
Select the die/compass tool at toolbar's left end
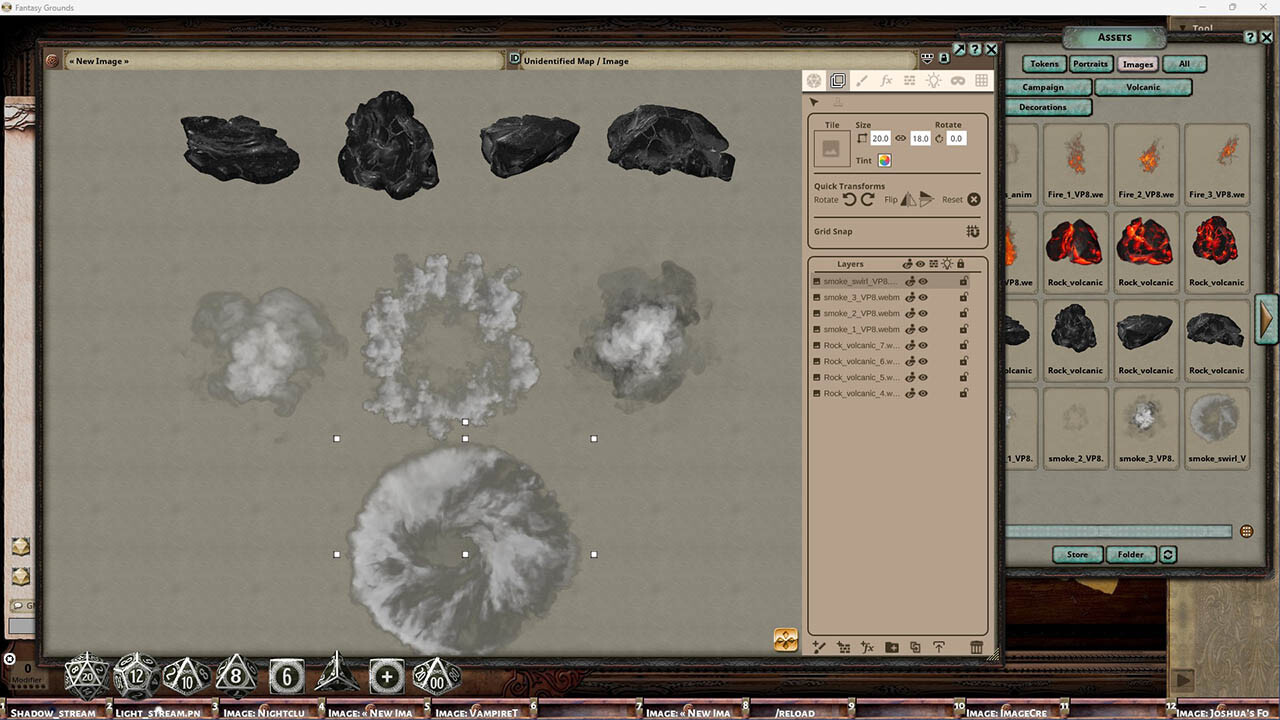click(x=813, y=80)
